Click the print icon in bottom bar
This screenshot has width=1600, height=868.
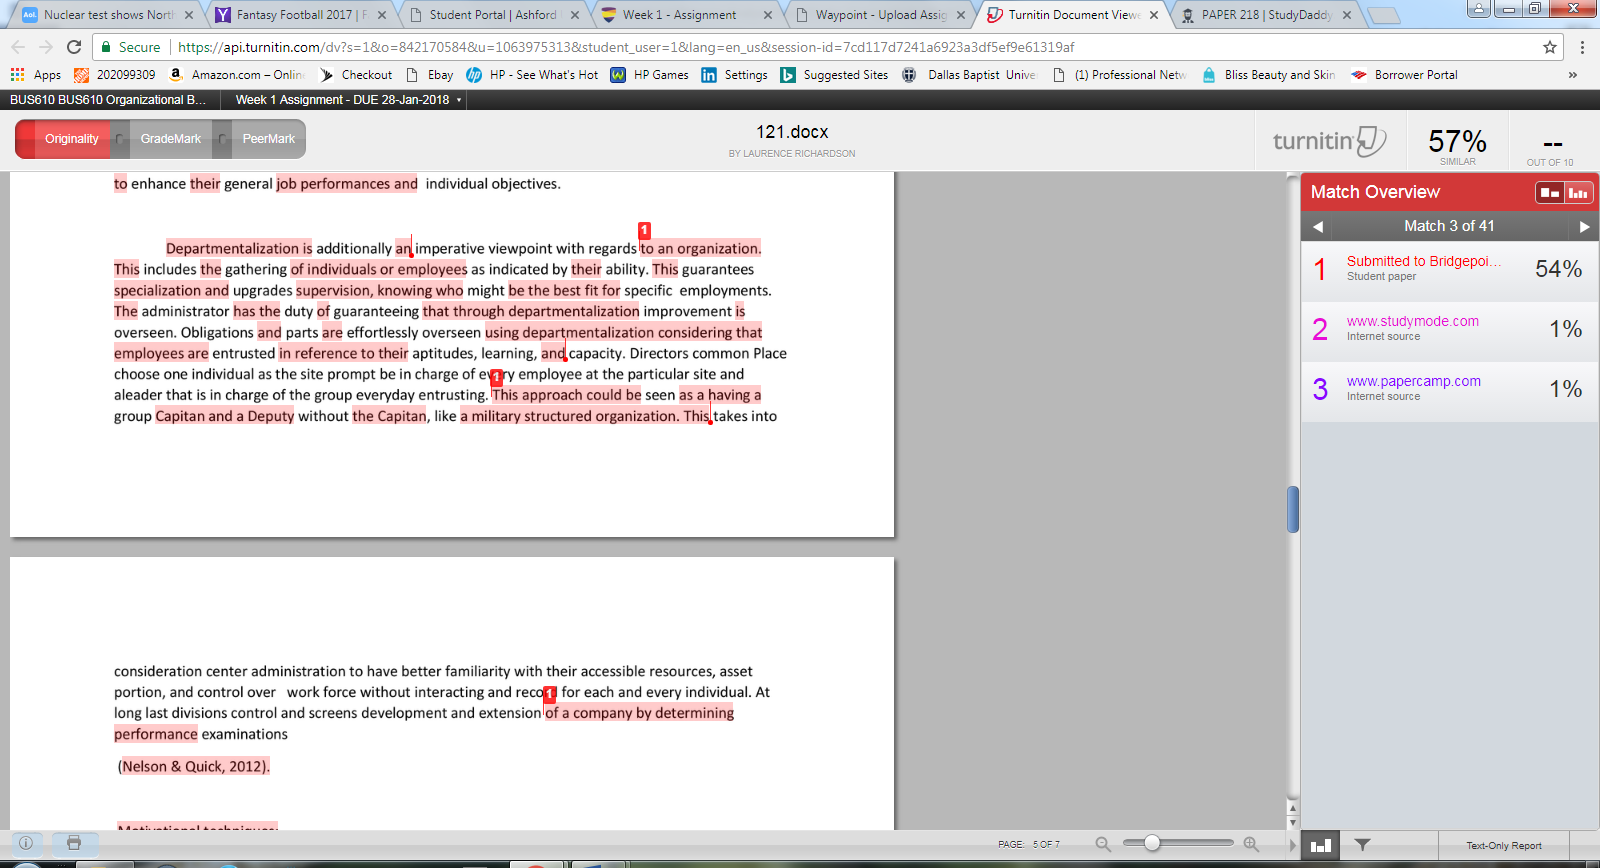click(74, 843)
